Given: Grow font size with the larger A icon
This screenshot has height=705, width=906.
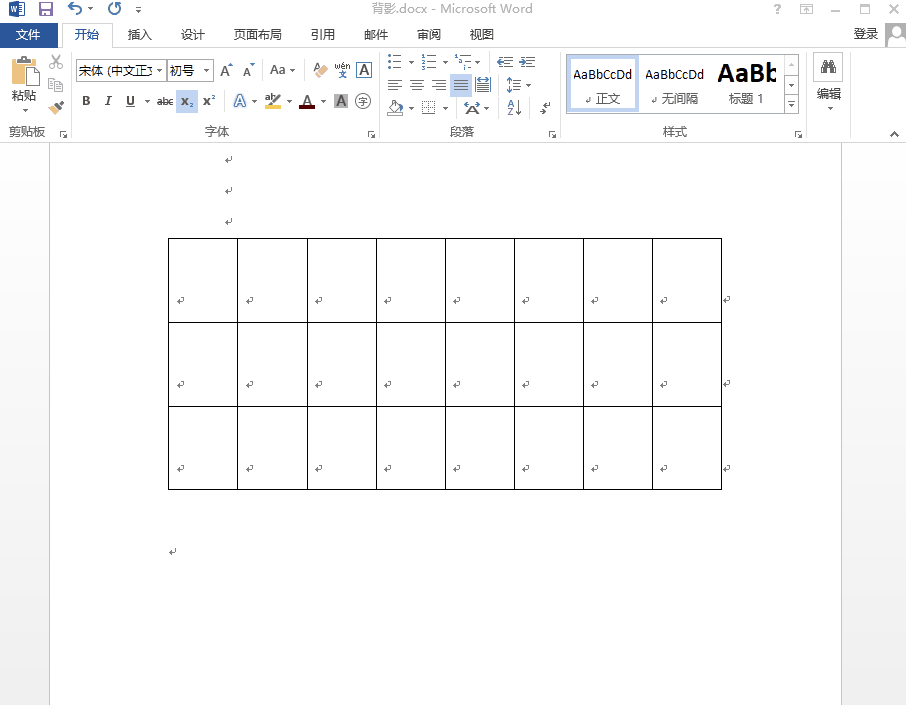Looking at the screenshot, I should point(226,70).
